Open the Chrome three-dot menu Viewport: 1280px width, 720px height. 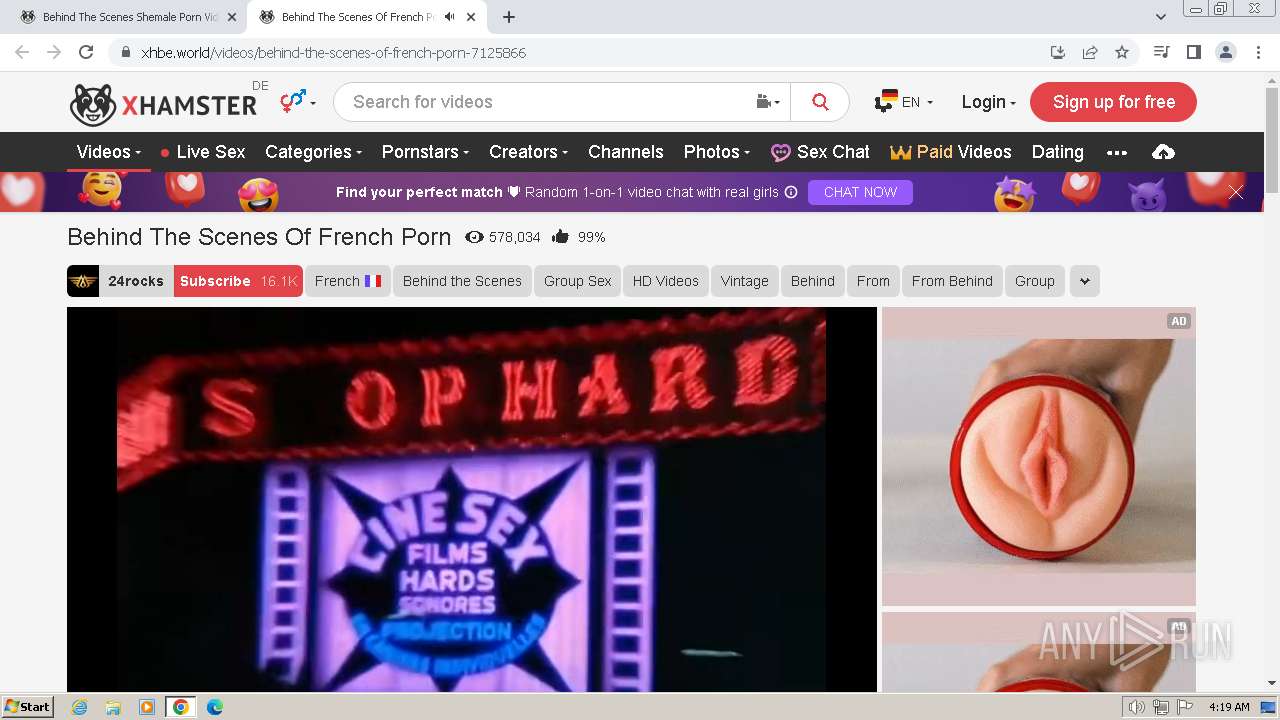(1258, 52)
